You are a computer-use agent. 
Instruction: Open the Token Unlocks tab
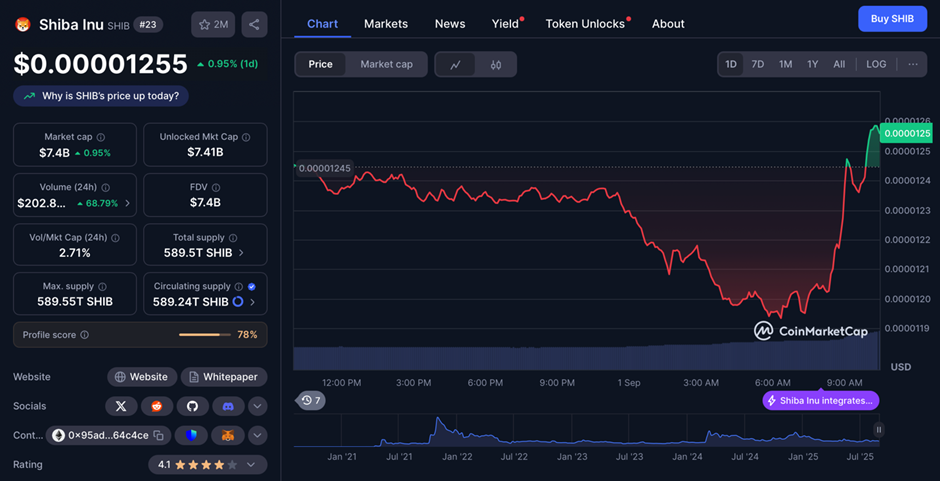coord(585,23)
